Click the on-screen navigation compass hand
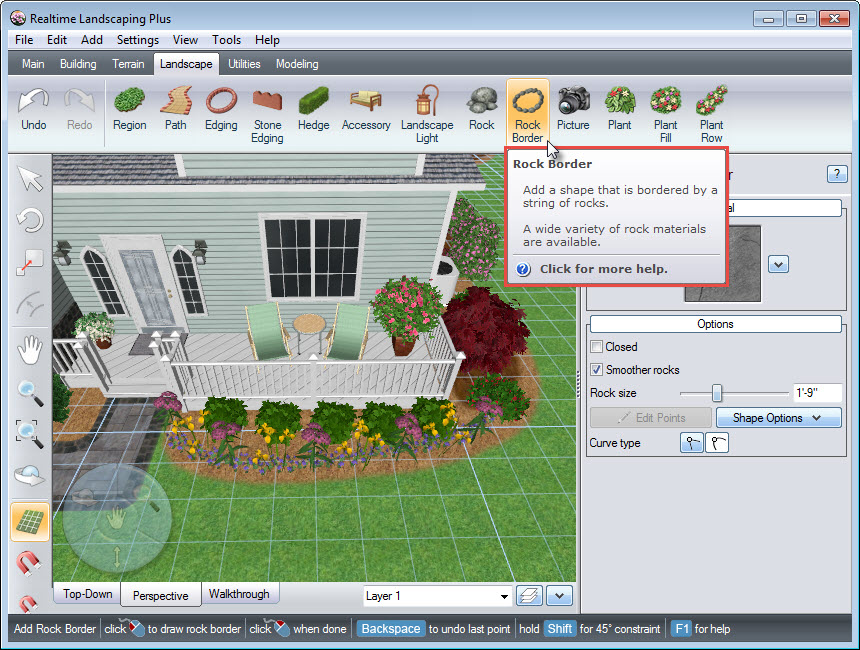 pos(116,518)
